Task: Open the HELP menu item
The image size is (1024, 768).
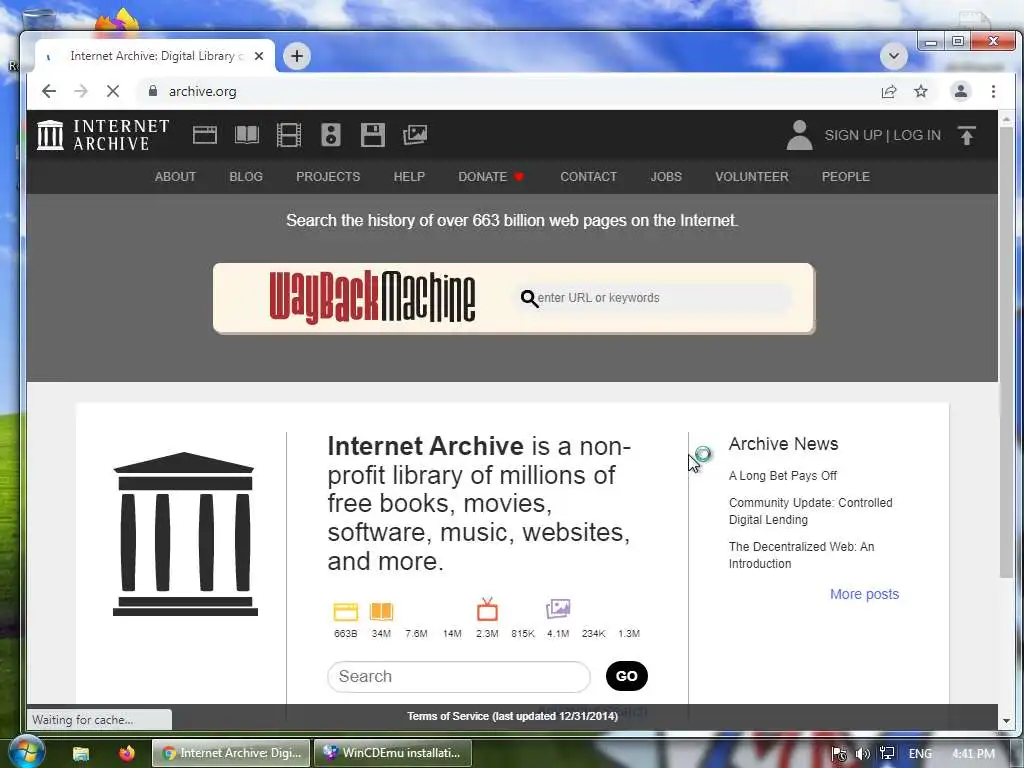Action: (x=409, y=176)
